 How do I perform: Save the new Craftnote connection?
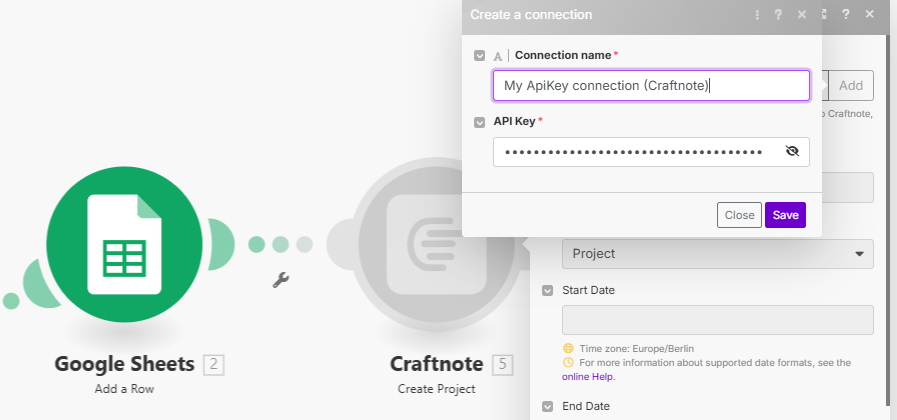click(785, 215)
